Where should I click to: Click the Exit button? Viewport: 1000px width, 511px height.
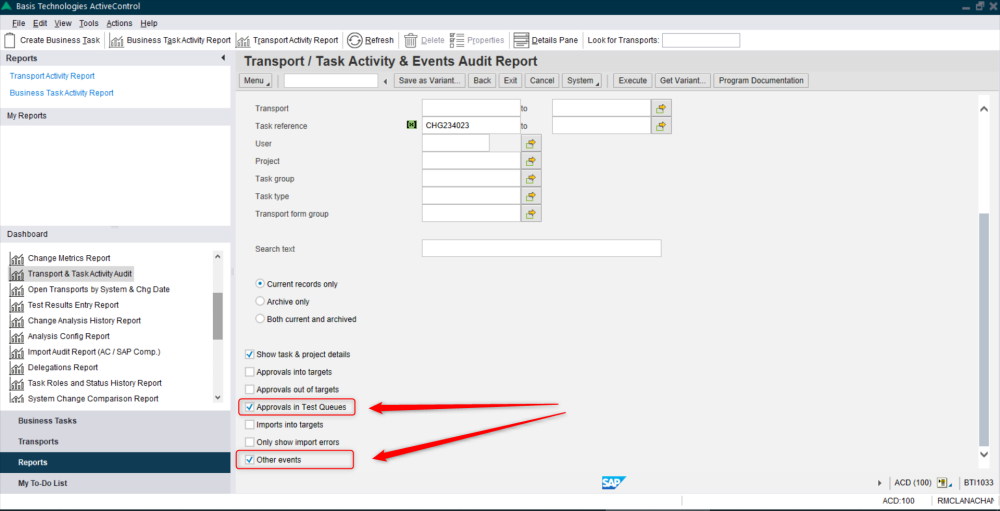click(x=510, y=81)
